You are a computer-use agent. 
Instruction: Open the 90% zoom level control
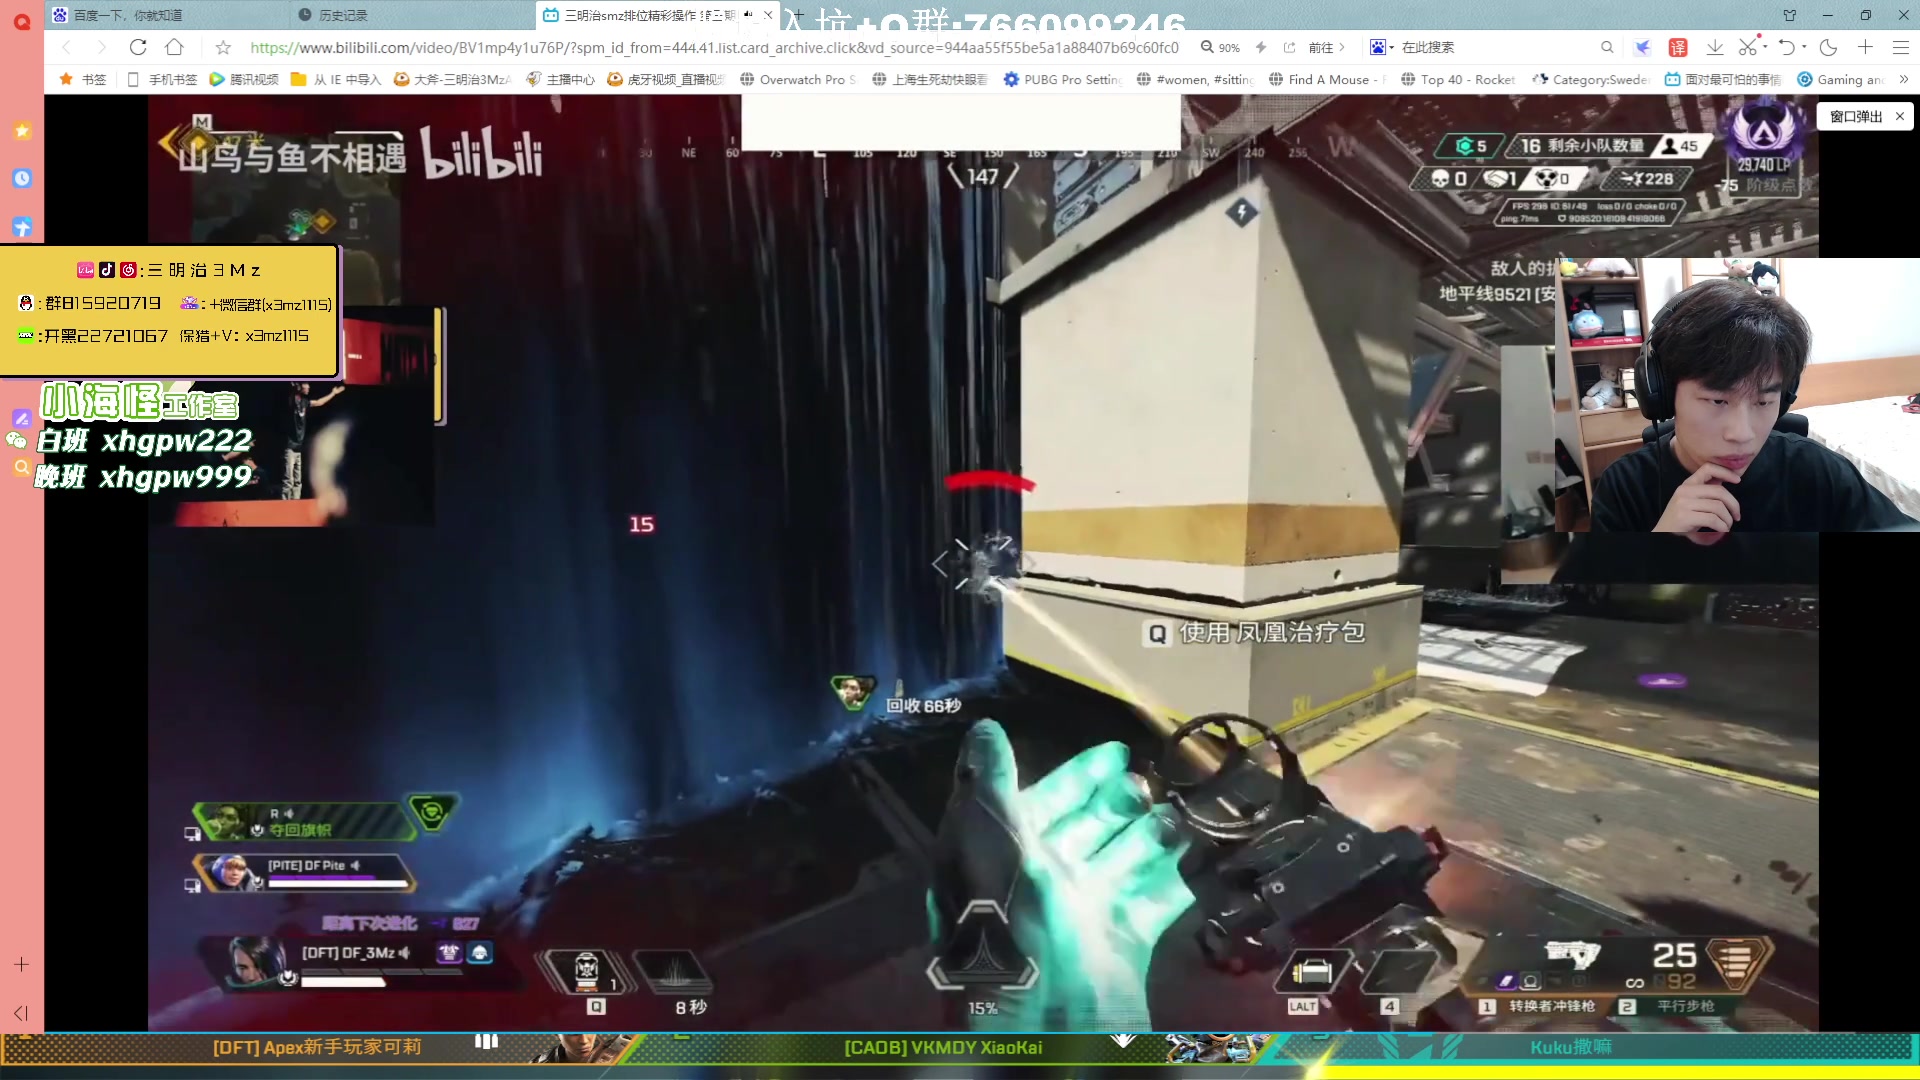tap(1220, 47)
